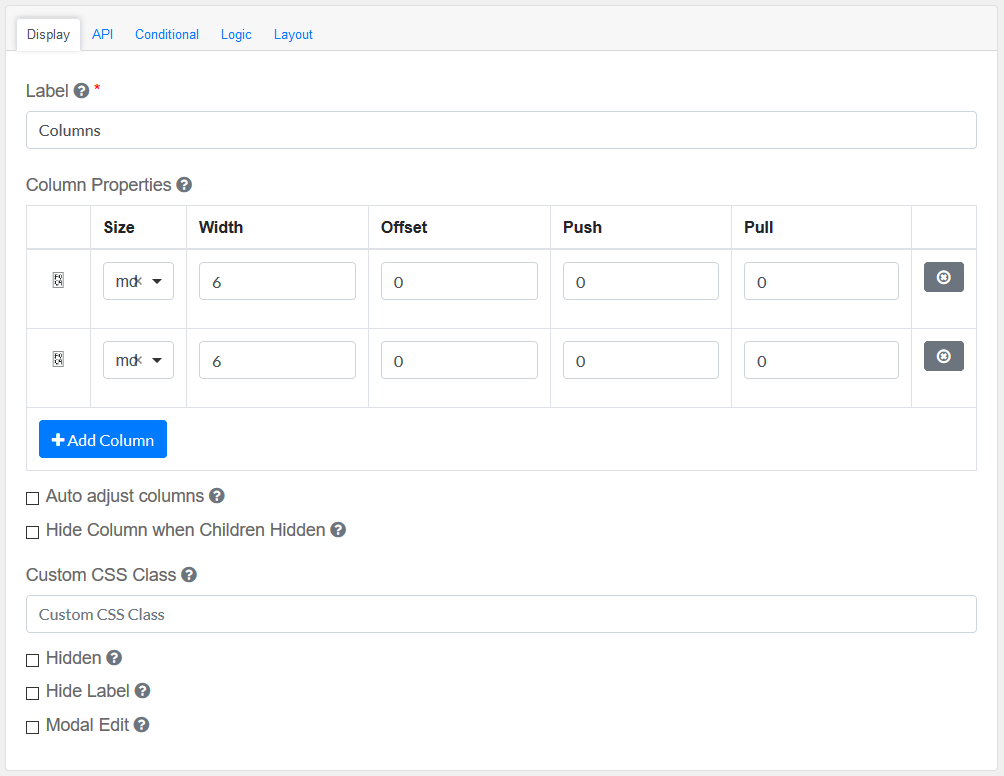The height and width of the screenshot is (776, 1004).
Task: Click help icon beside Auto adjust columns
Action: tap(217, 496)
